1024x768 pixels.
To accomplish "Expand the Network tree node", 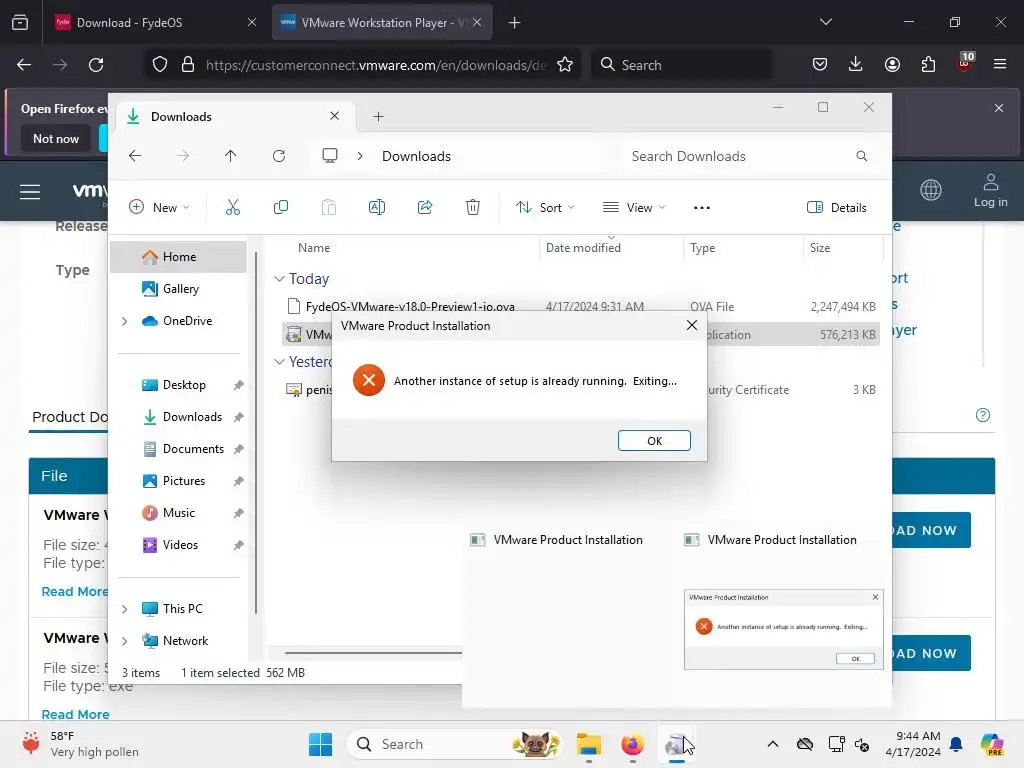I will (125, 641).
